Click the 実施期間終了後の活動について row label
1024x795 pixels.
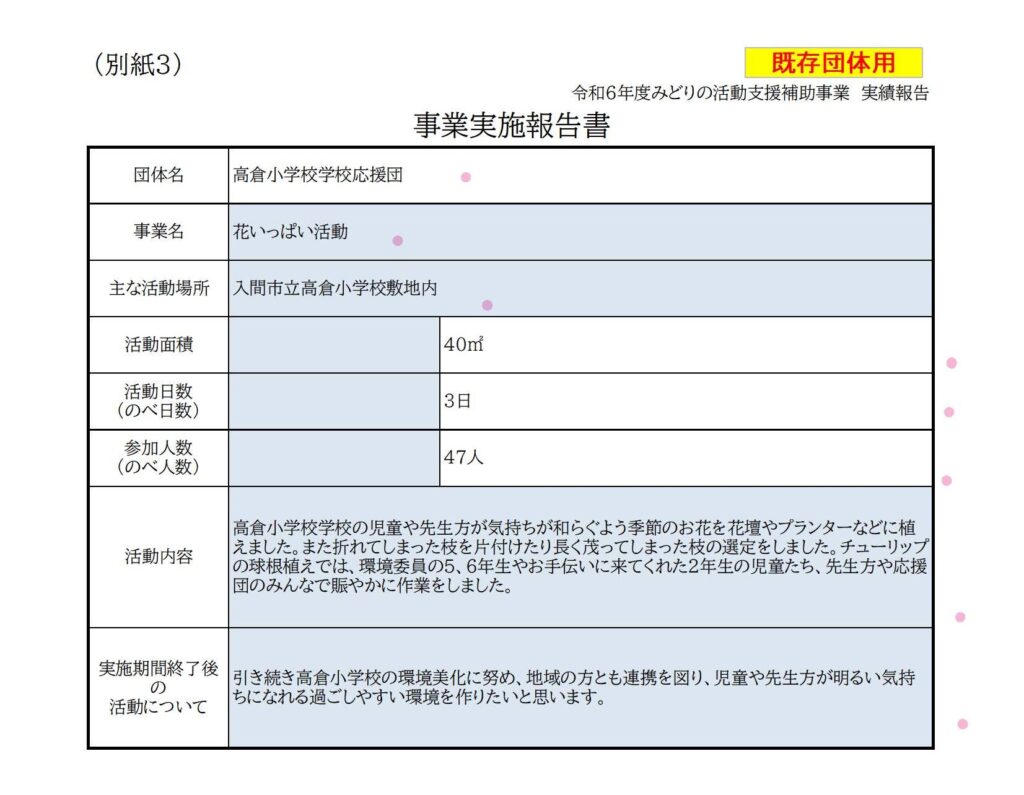point(159,688)
